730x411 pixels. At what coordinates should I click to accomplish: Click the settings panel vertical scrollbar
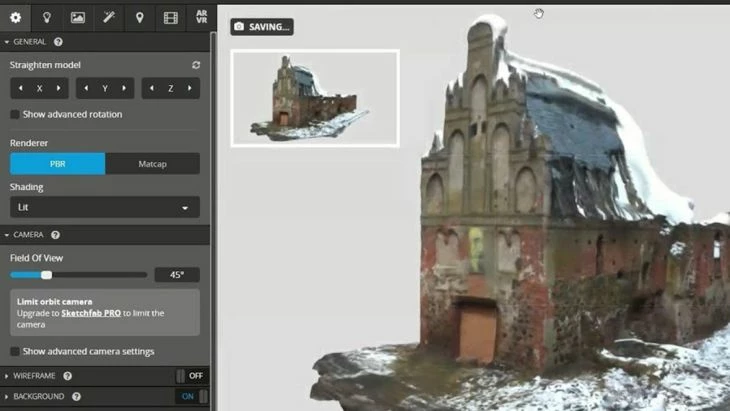tap(214, 221)
